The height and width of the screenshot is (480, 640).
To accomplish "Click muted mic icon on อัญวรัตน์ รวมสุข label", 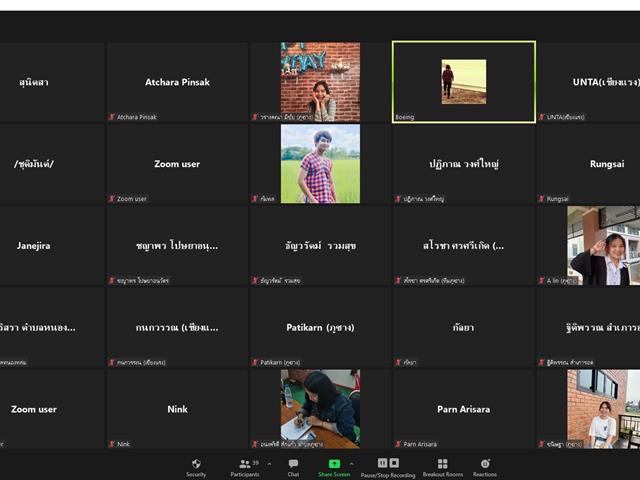I will (x=255, y=281).
